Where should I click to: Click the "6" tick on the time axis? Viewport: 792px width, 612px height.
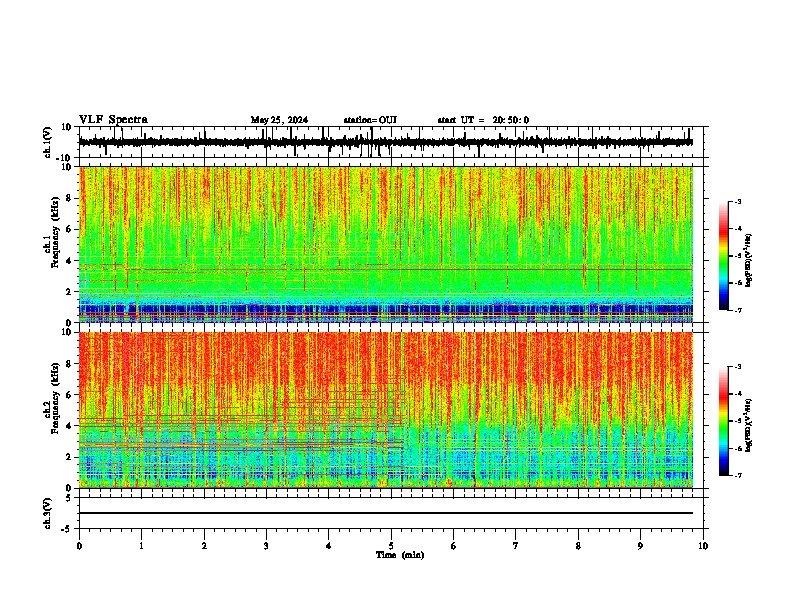(x=454, y=546)
